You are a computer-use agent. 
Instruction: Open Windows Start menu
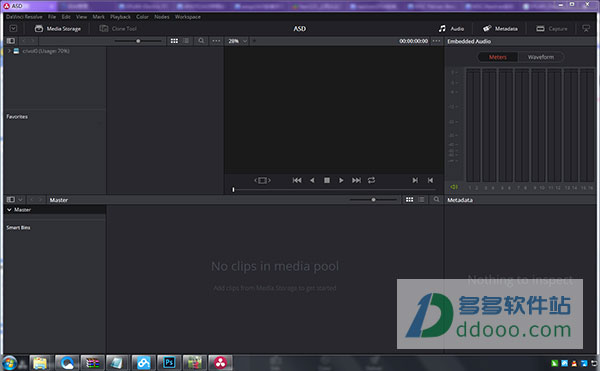coord(10,363)
